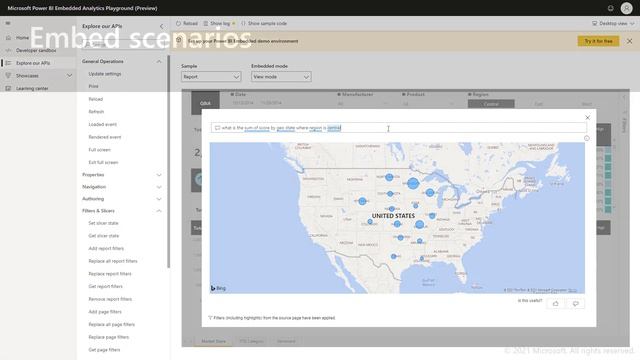This screenshot has height=360, width=640.
Task: Switch to the Market Share report tab
Action: [x=213, y=341]
